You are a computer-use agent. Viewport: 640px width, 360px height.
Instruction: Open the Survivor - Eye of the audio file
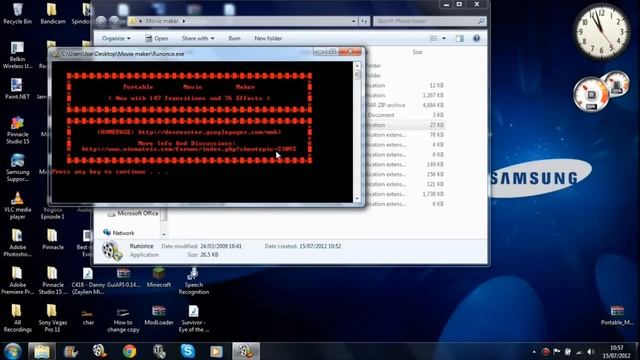point(193,318)
